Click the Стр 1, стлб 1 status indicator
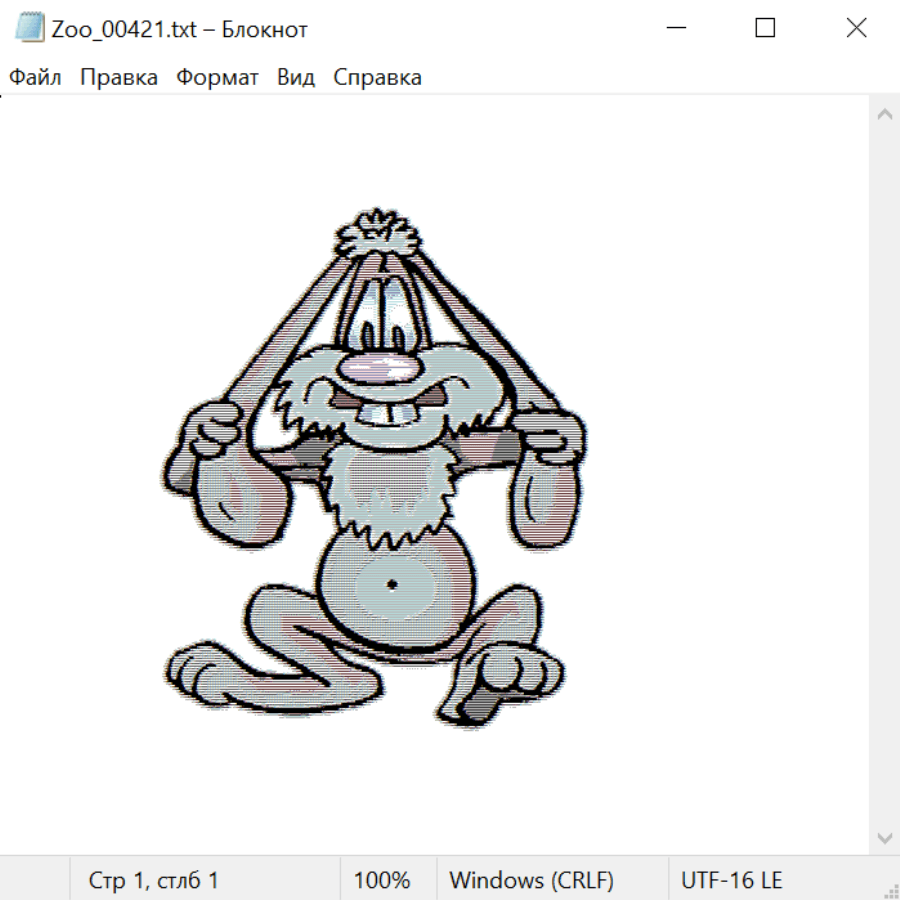This screenshot has width=900, height=900. (153, 881)
